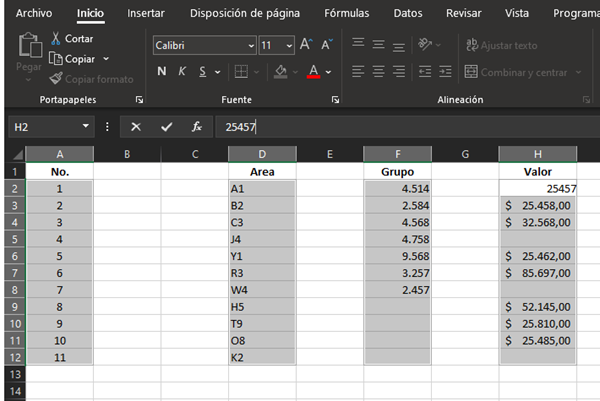Click the insert function fx icon
This screenshot has width=600, height=401.
(197, 127)
